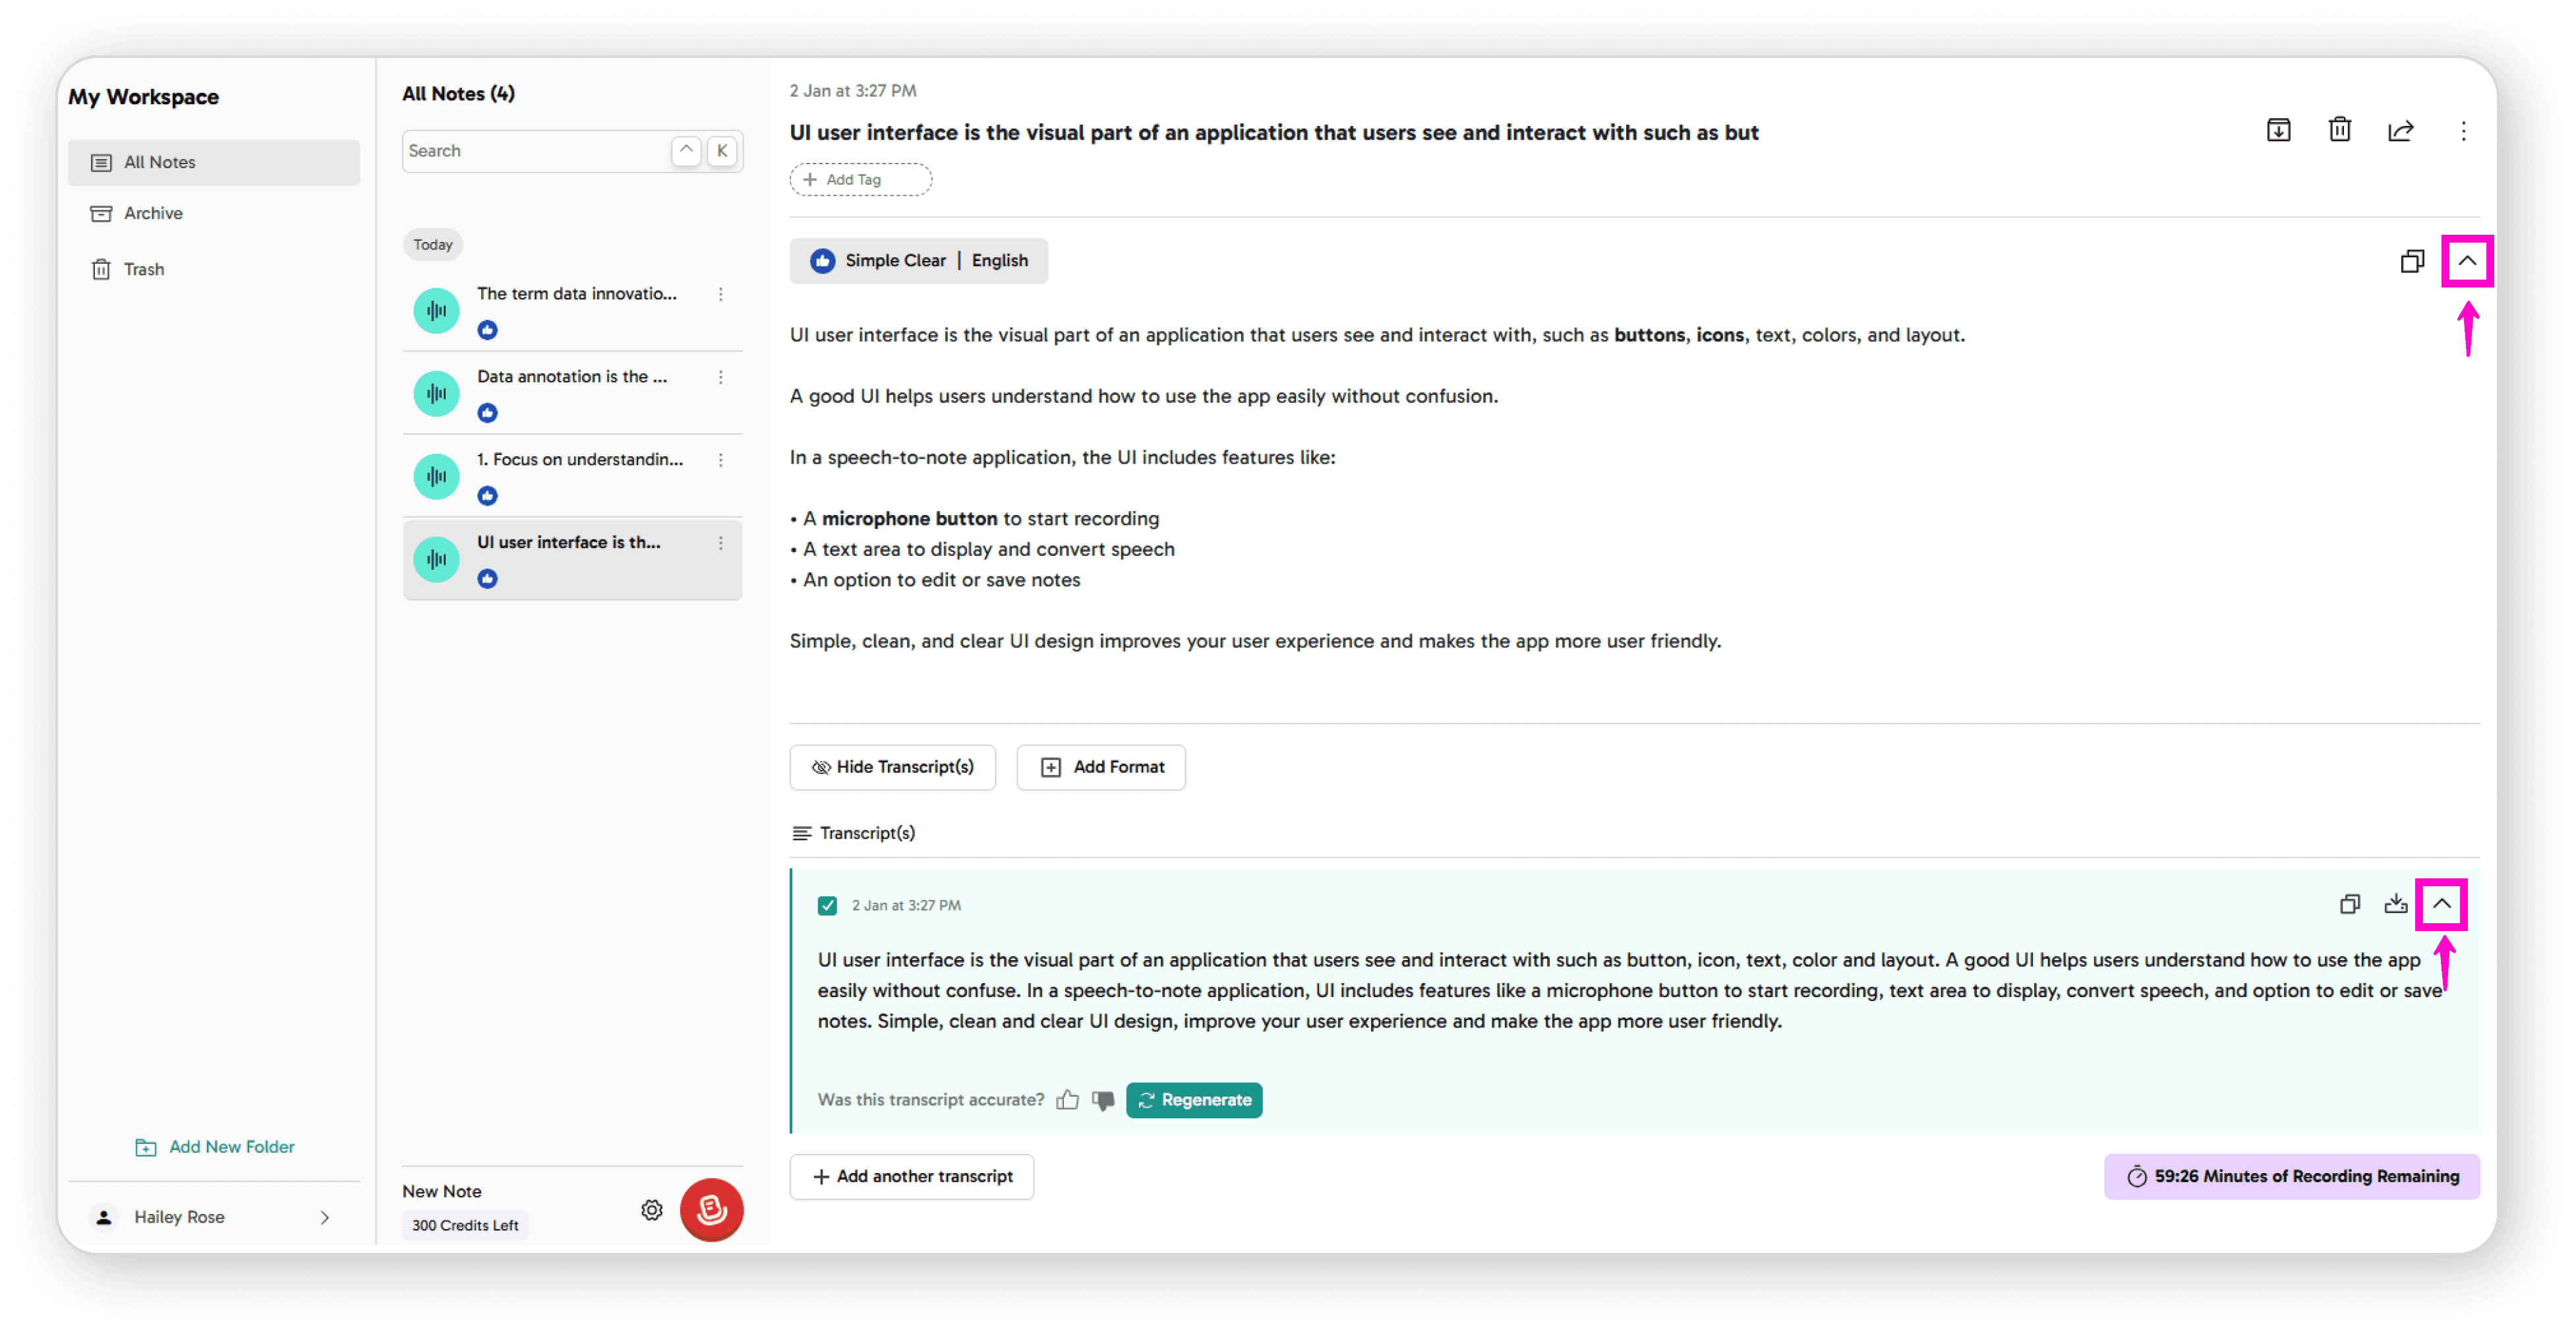Click the Regenerate transcript button
Viewport: 2576px width, 1332px height.
(1194, 1100)
